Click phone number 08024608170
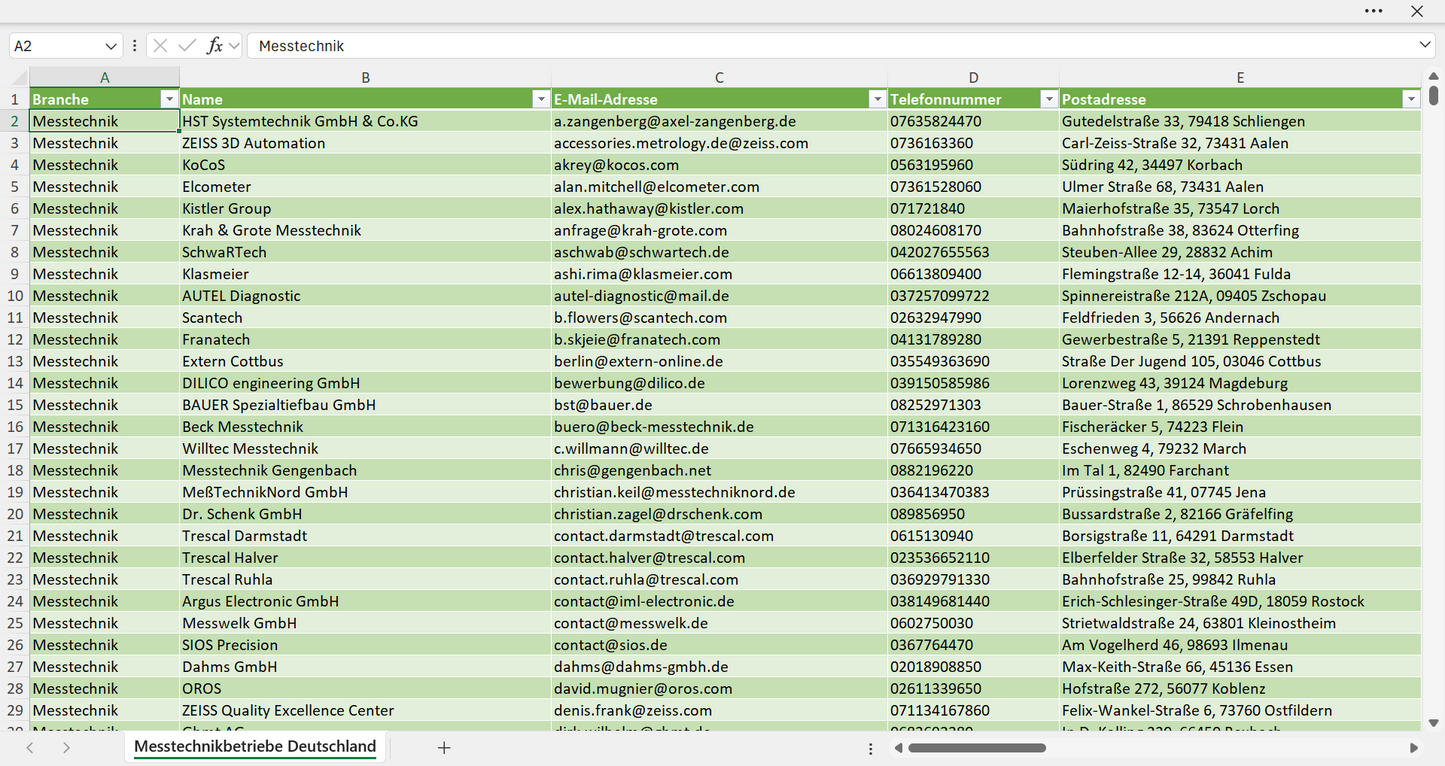The height and width of the screenshot is (766, 1445). pyautogui.click(x=974, y=230)
